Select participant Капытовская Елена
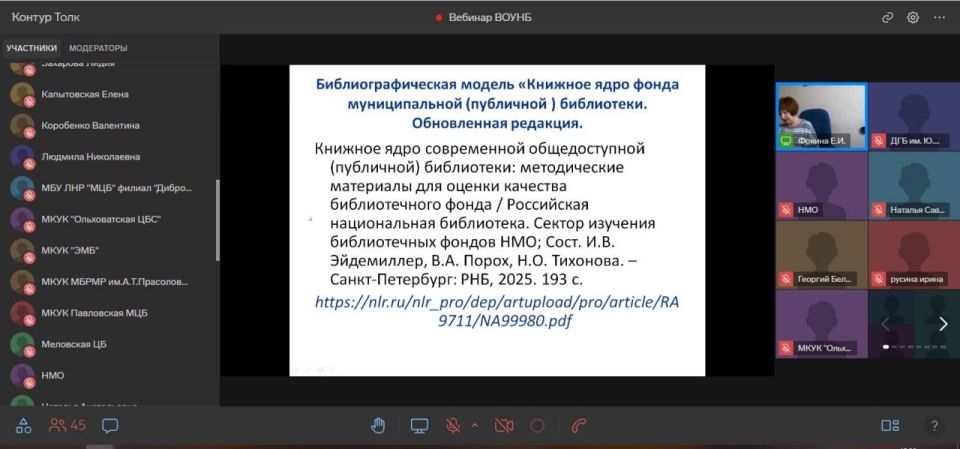960x449 pixels. click(109, 94)
